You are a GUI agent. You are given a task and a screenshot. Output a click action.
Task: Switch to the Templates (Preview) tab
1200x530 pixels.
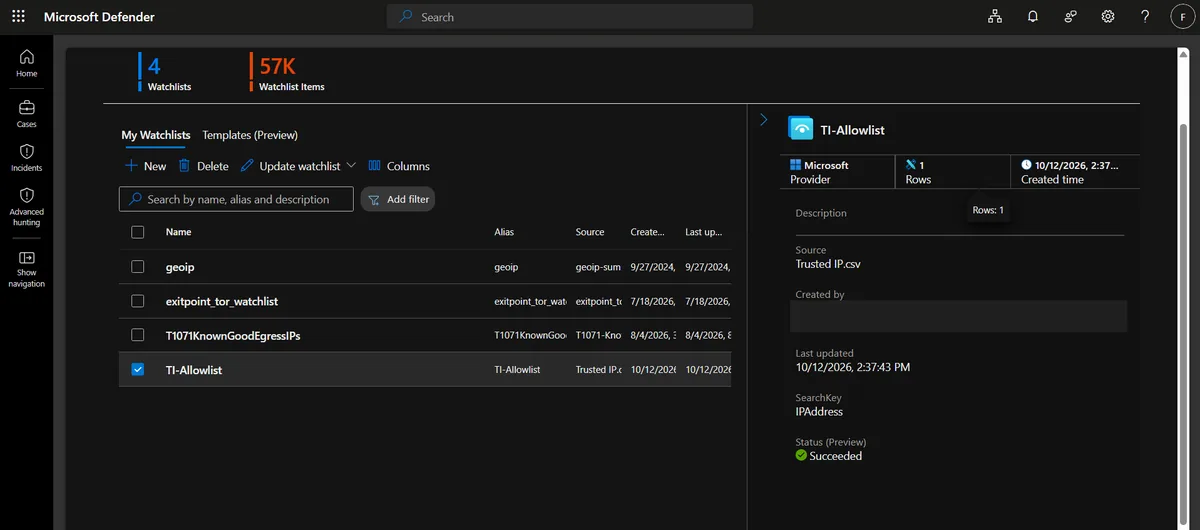250,135
